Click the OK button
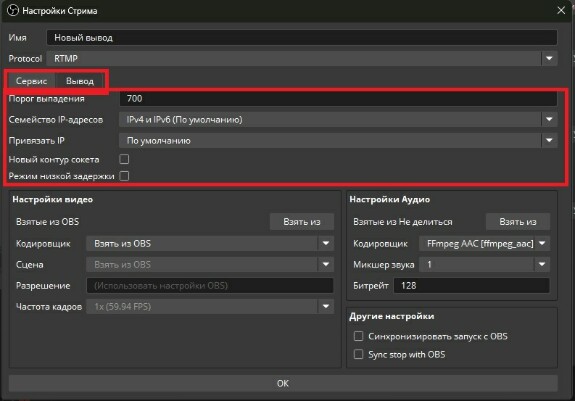 283,383
